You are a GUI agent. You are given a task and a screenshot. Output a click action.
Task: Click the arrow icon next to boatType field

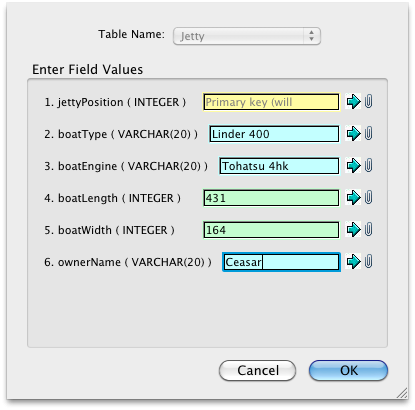tap(353, 133)
